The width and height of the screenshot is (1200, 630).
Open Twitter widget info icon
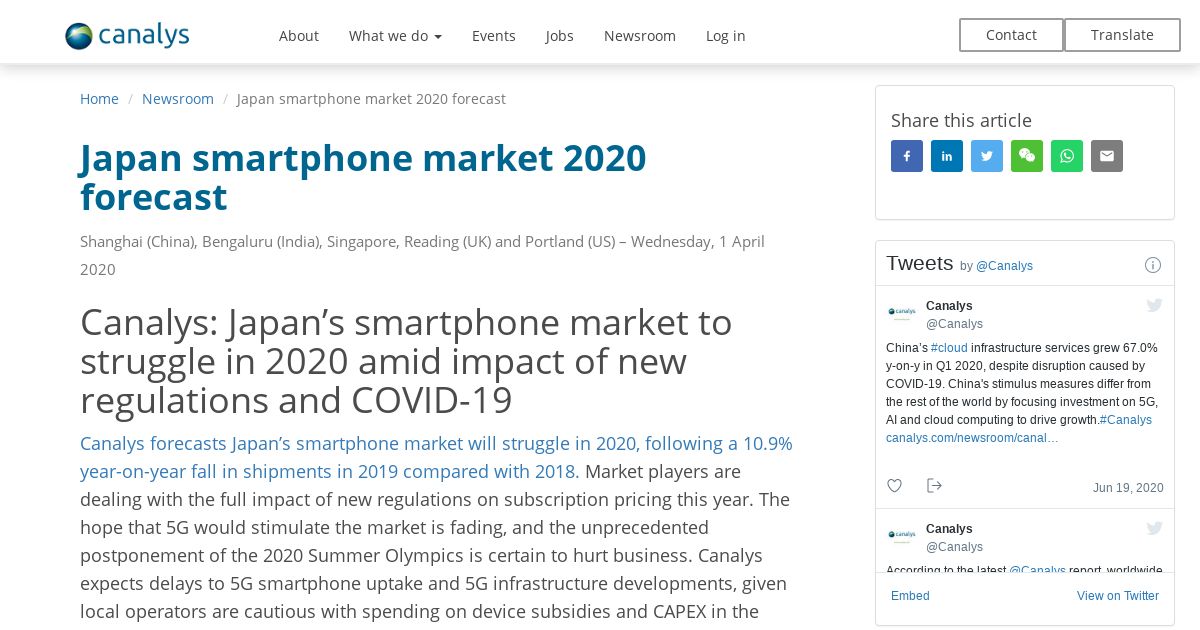[1153, 265]
